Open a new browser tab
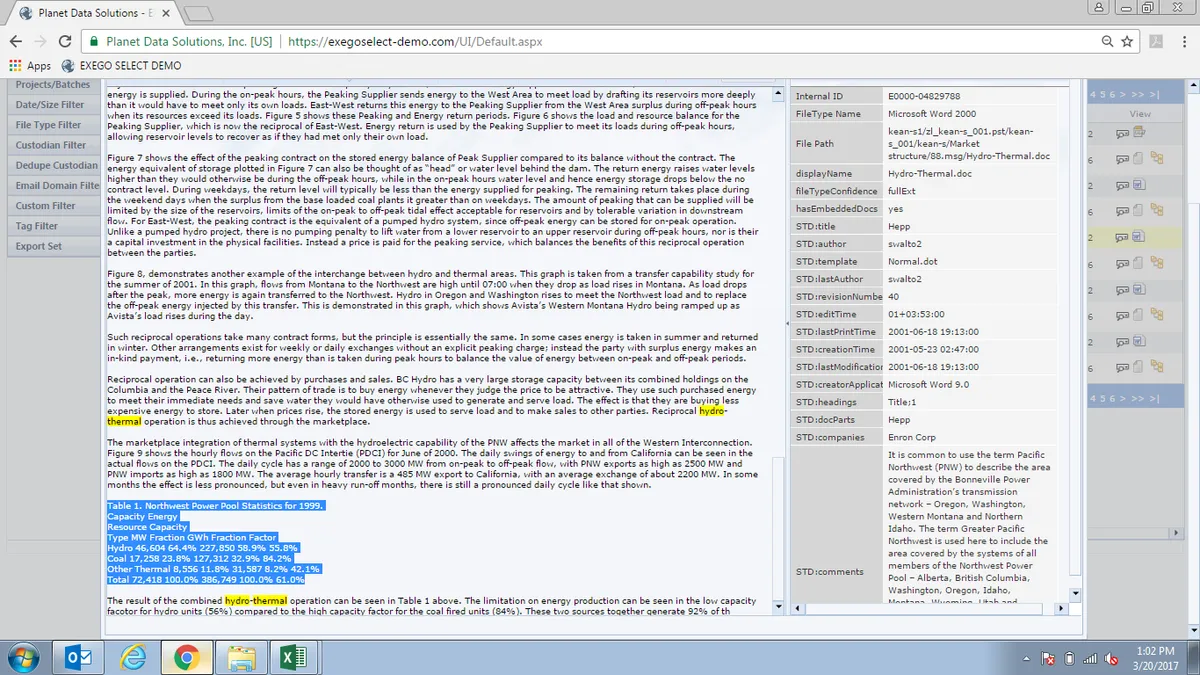 click(200, 14)
